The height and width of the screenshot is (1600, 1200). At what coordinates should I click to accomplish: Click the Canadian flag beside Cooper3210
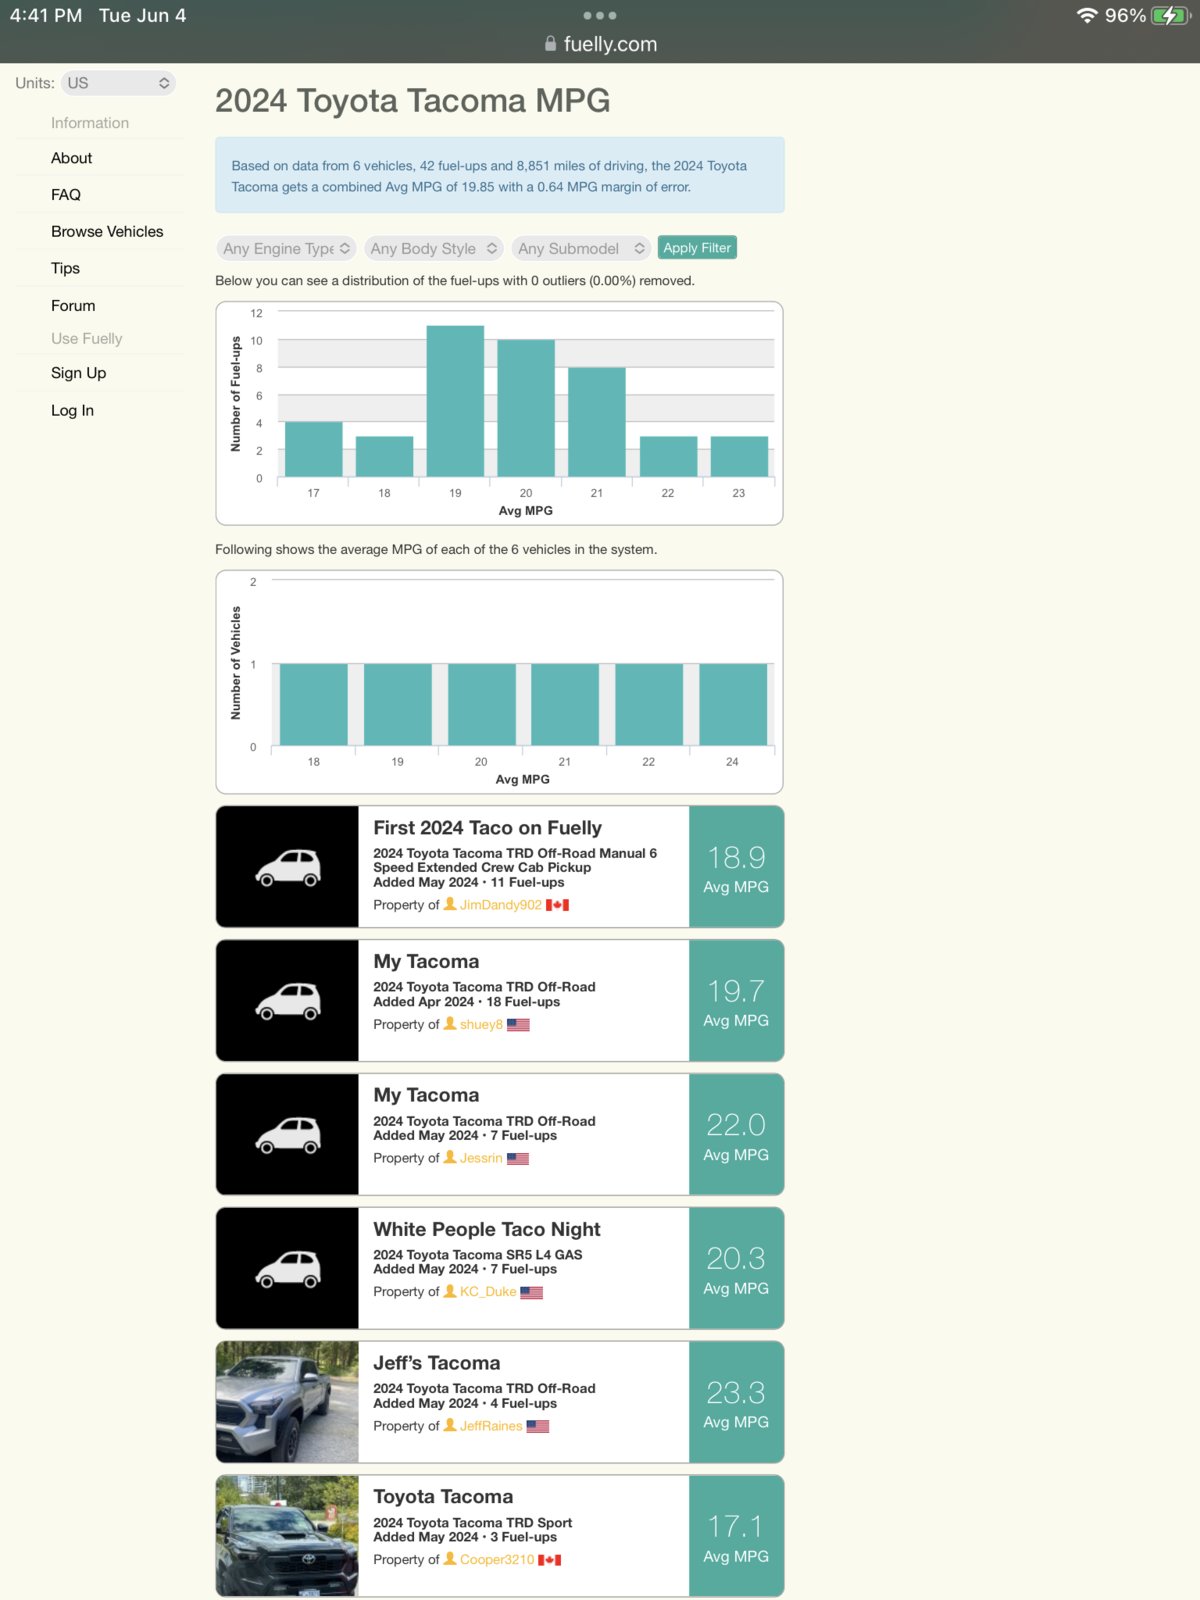(550, 1560)
